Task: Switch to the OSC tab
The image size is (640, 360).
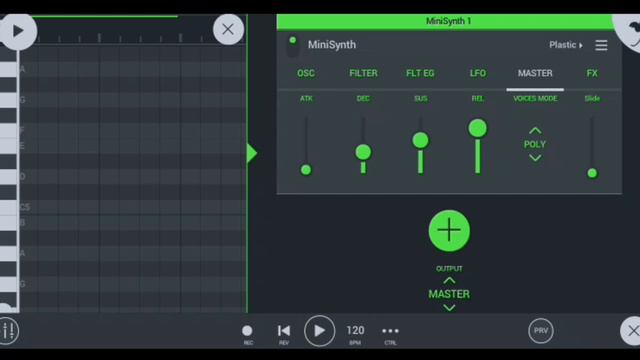Action: pos(306,73)
